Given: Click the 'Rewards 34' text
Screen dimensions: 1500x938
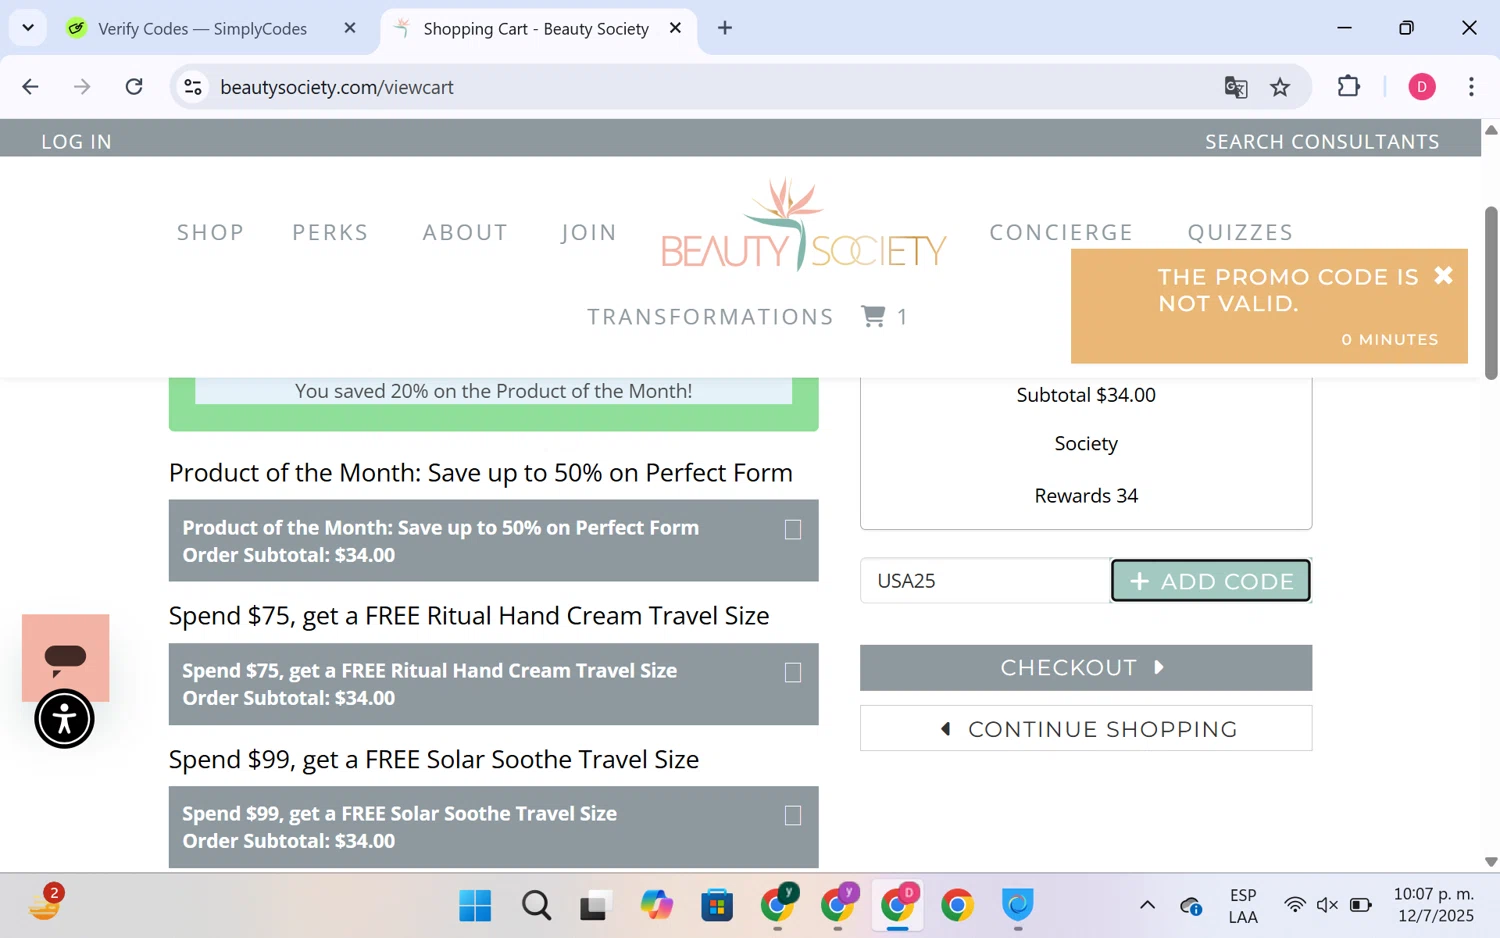Looking at the screenshot, I should pyautogui.click(x=1086, y=496).
